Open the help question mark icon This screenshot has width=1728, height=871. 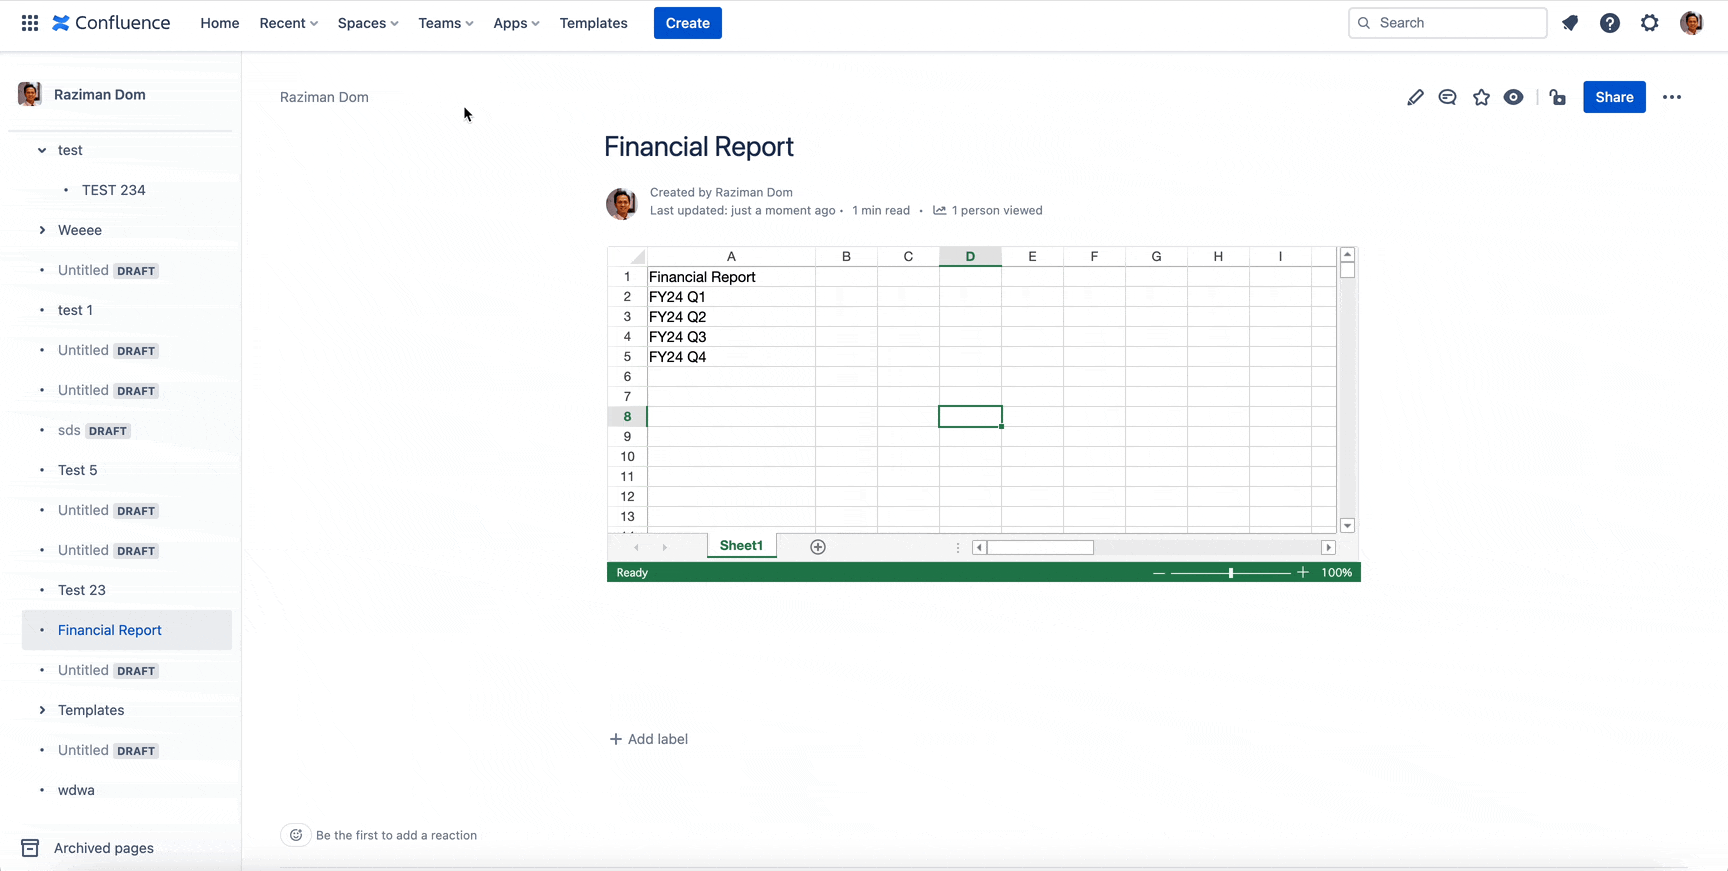pos(1609,23)
